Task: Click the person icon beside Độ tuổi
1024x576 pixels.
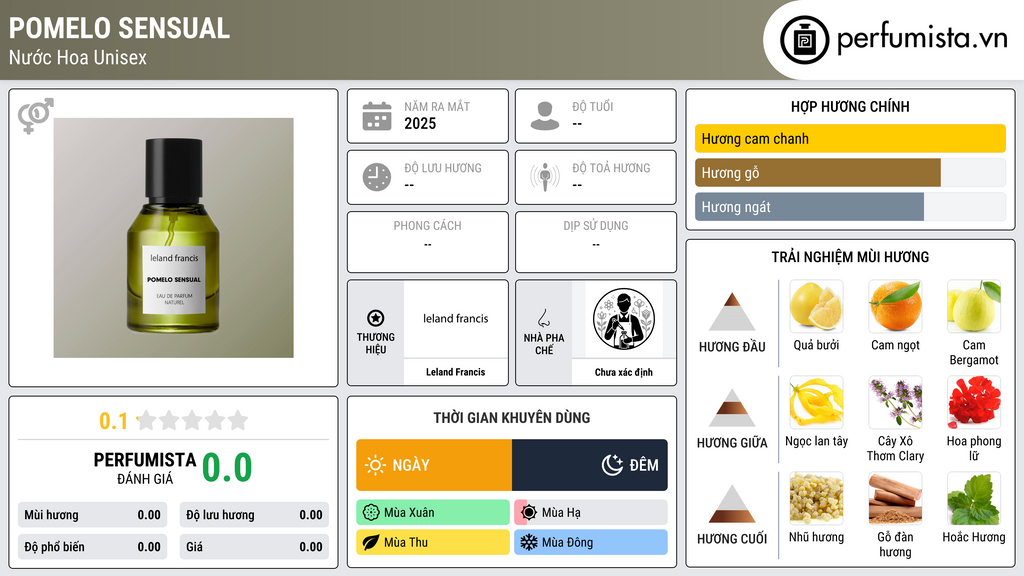Action: point(545,116)
